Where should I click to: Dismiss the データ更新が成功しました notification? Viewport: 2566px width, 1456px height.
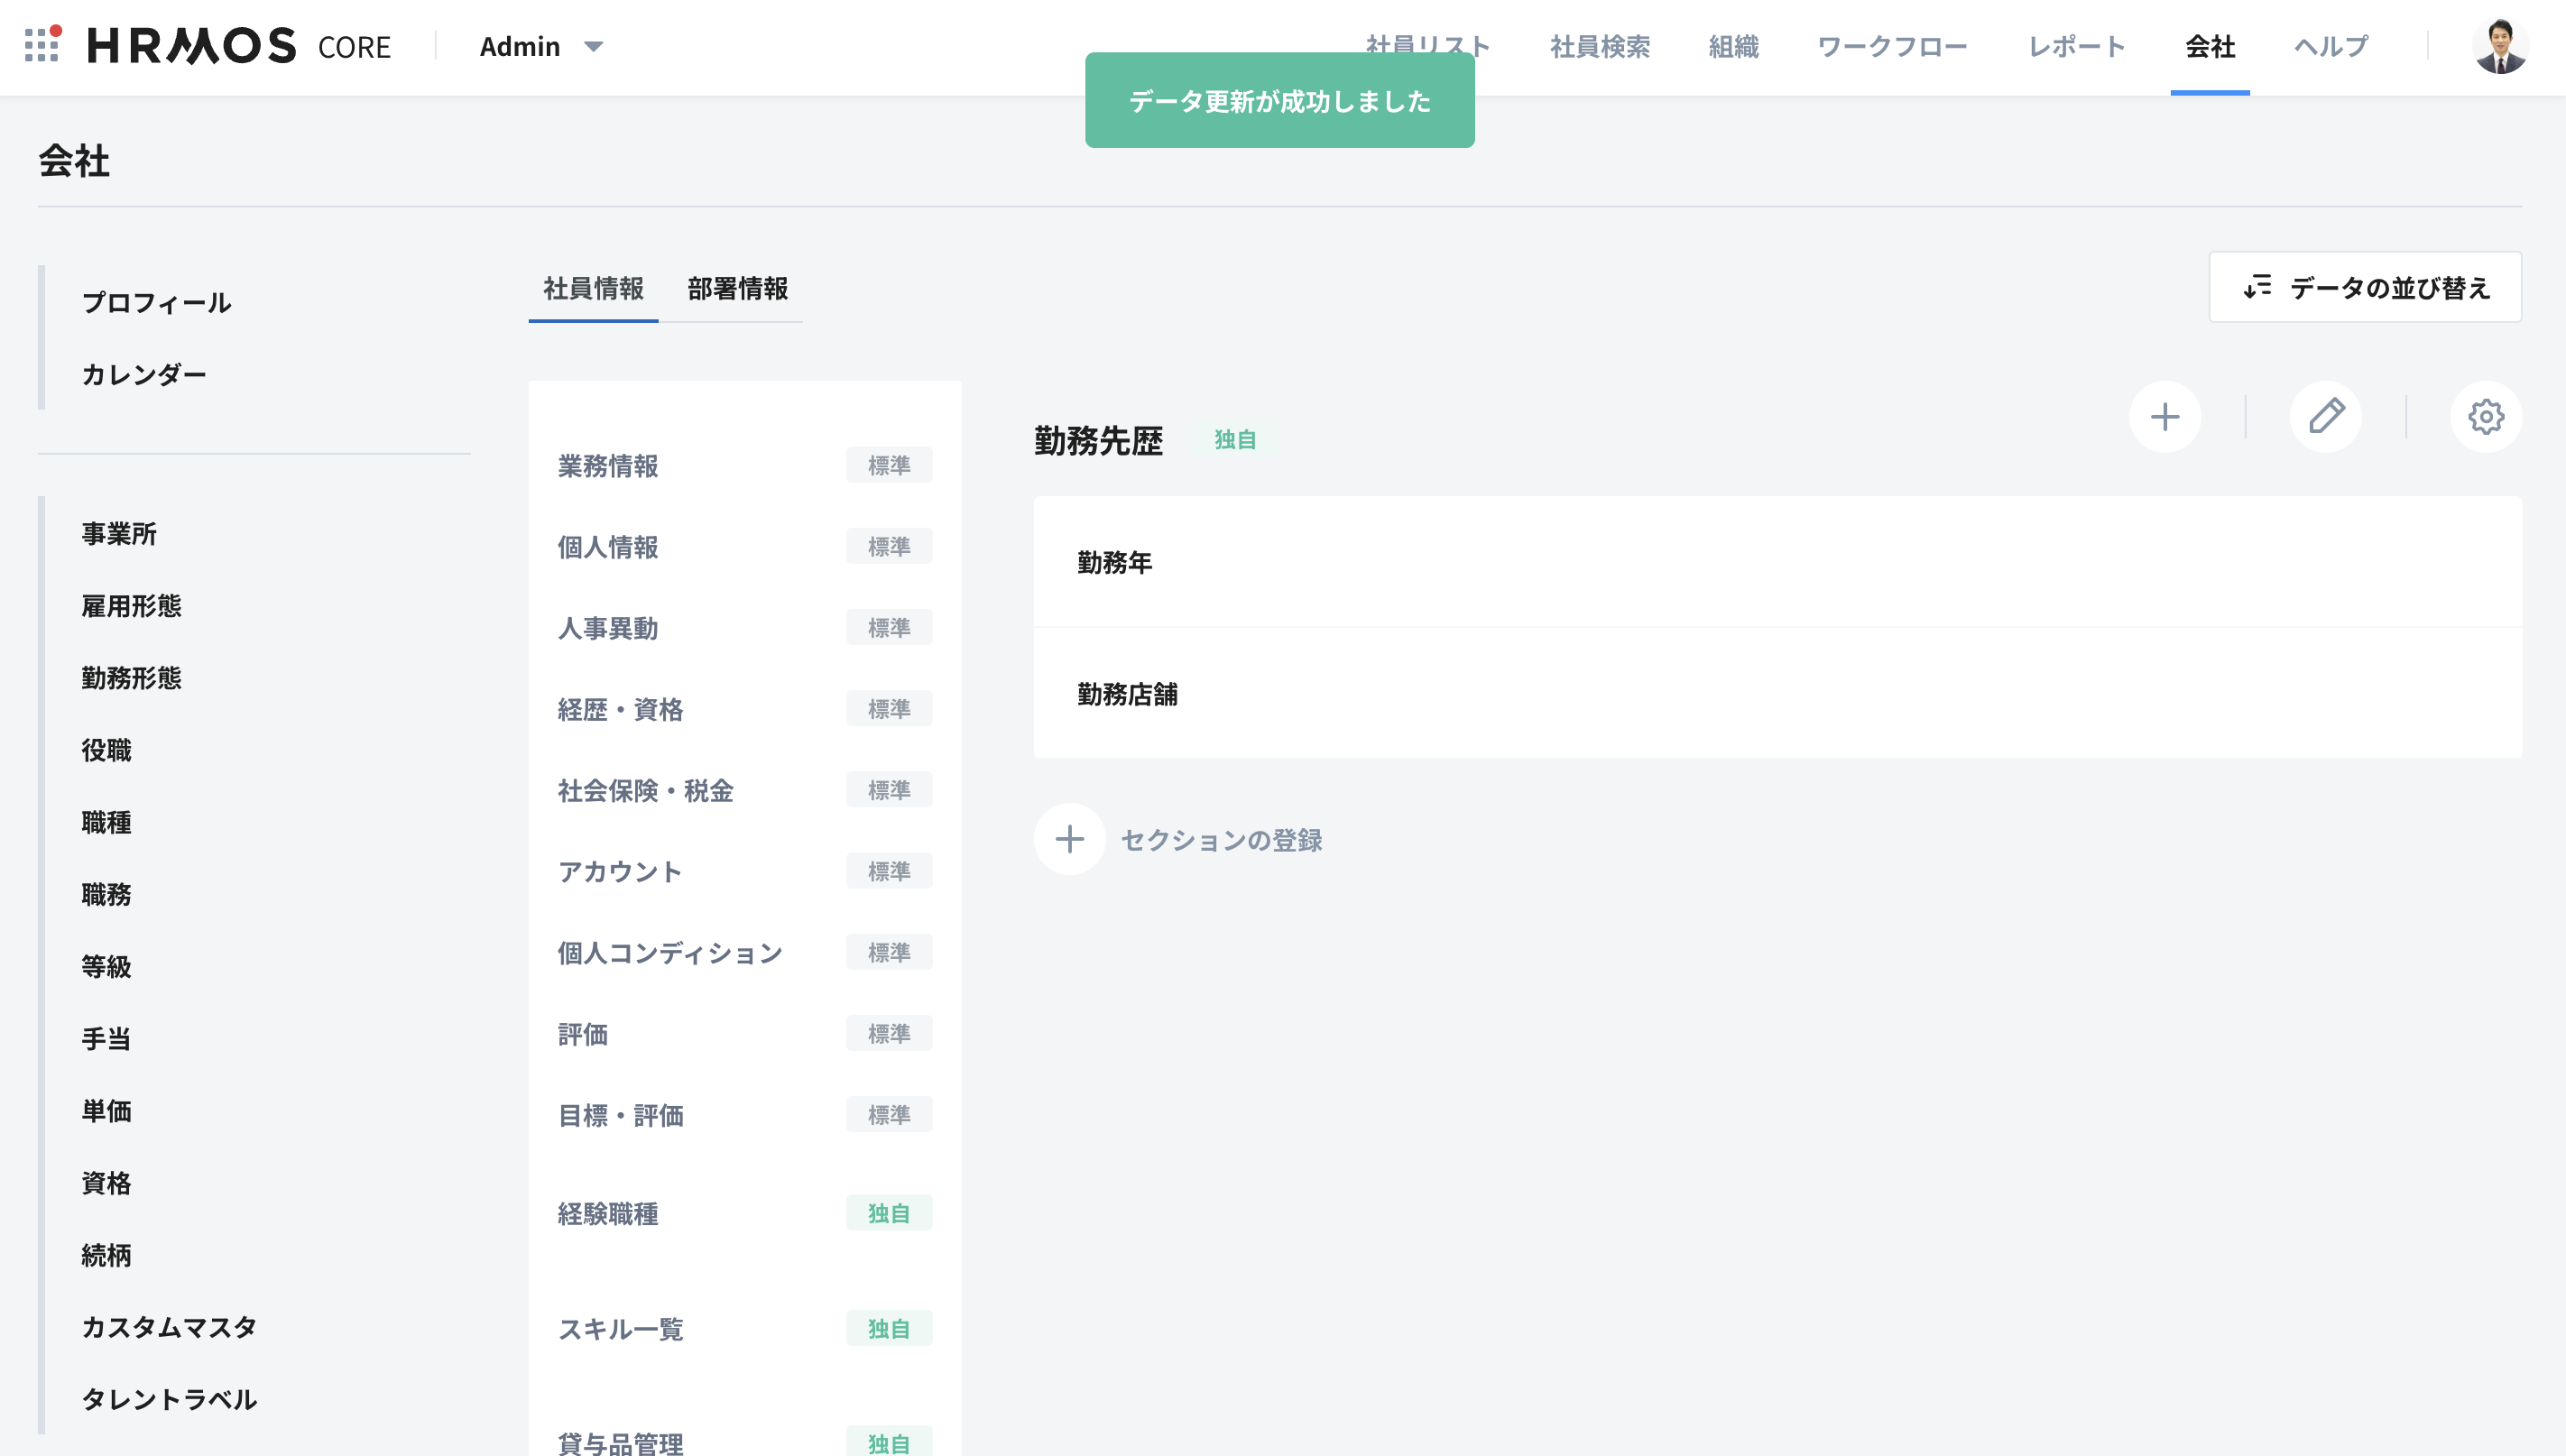click(1279, 101)
